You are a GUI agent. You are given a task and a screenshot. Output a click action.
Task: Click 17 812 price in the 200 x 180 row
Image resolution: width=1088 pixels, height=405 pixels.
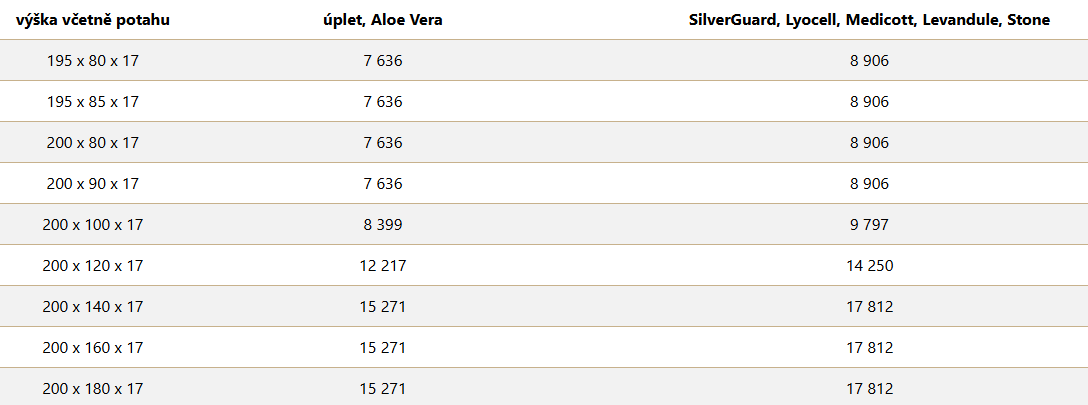[x=869, y=388]
